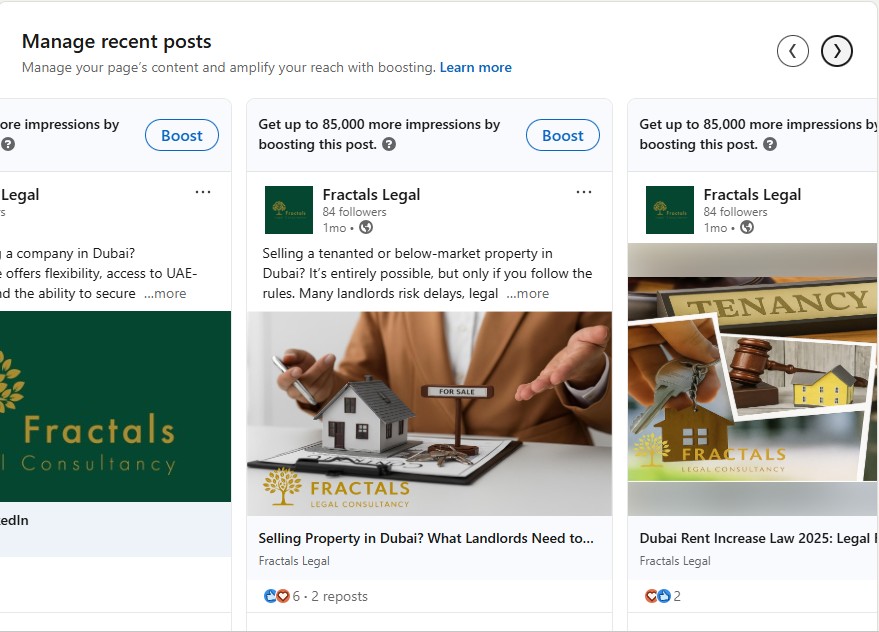879x632 pixels.
Task: Boost the leftmost company post
Action: tap(181, 136)
